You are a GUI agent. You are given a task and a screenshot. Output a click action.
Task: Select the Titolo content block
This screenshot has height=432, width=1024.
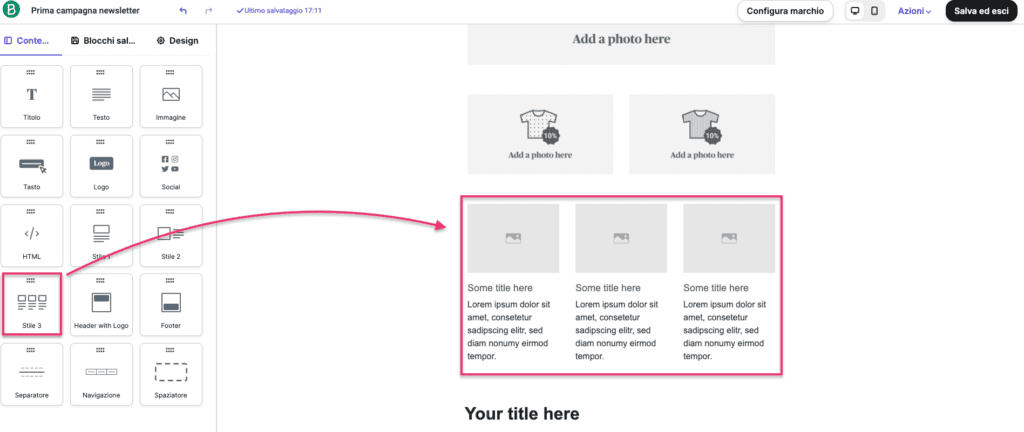(32, 97)
